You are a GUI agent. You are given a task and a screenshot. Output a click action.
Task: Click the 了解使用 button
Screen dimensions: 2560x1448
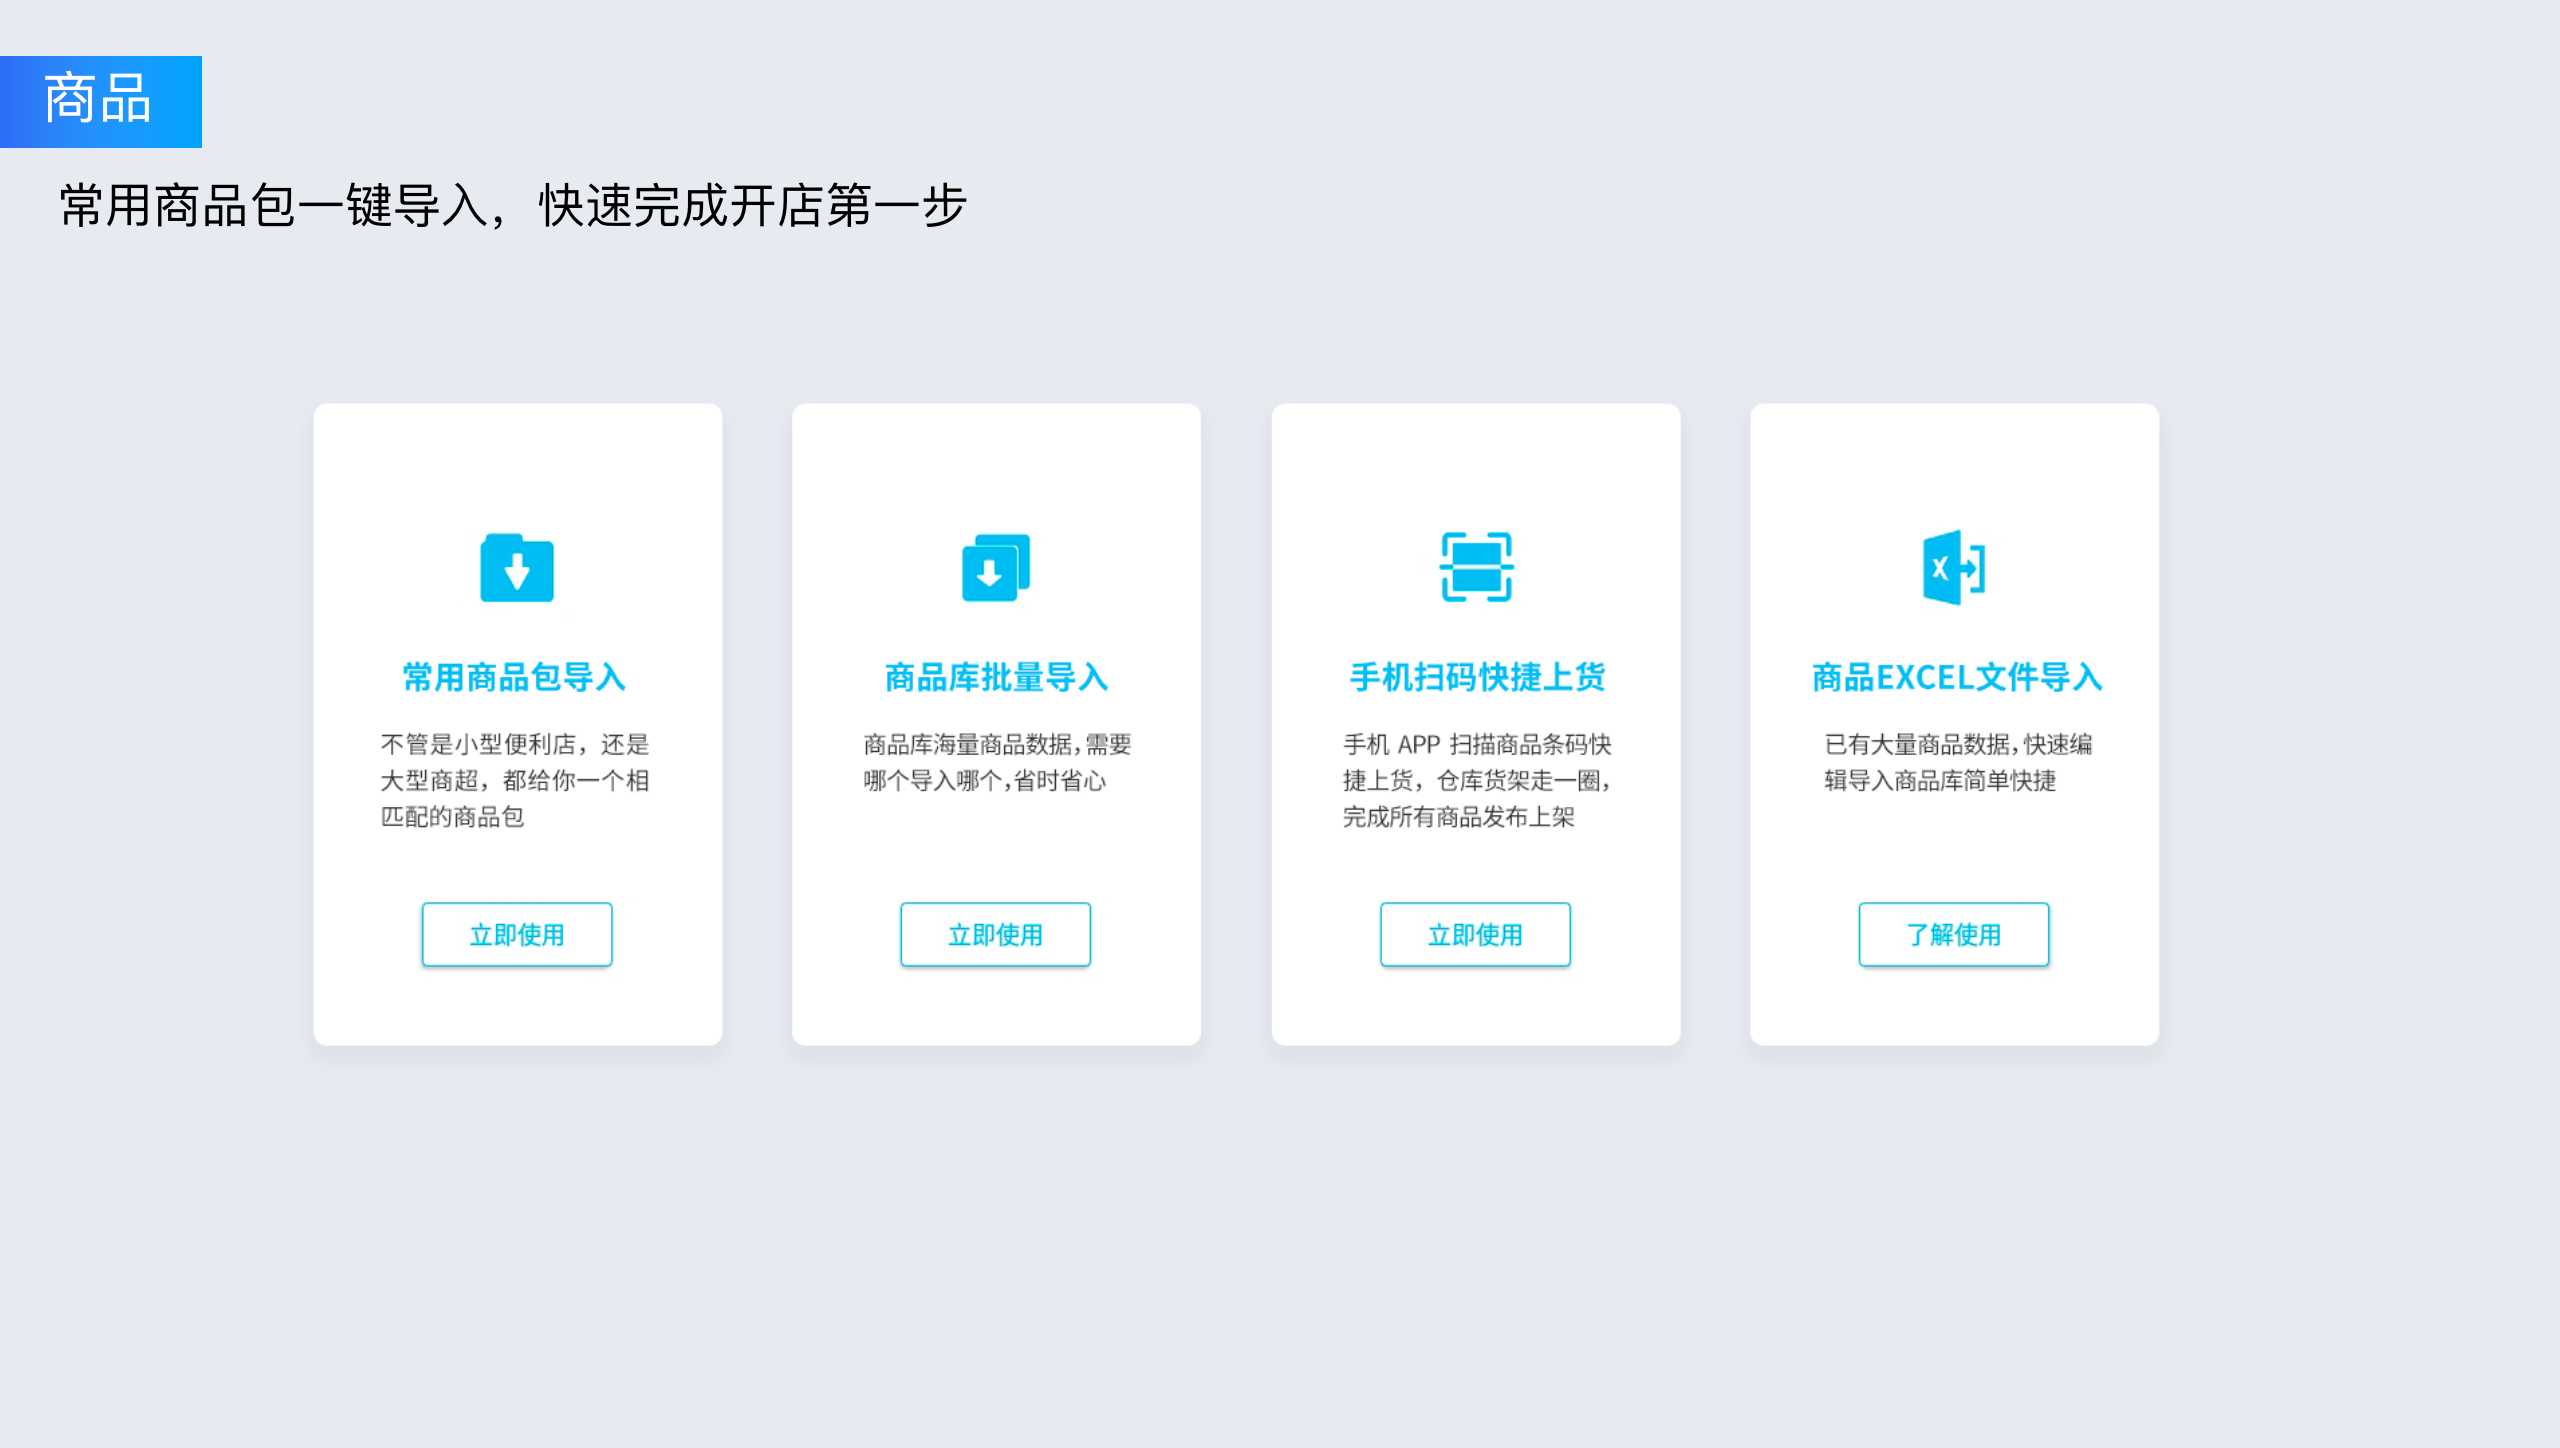tap(1954, 934)
